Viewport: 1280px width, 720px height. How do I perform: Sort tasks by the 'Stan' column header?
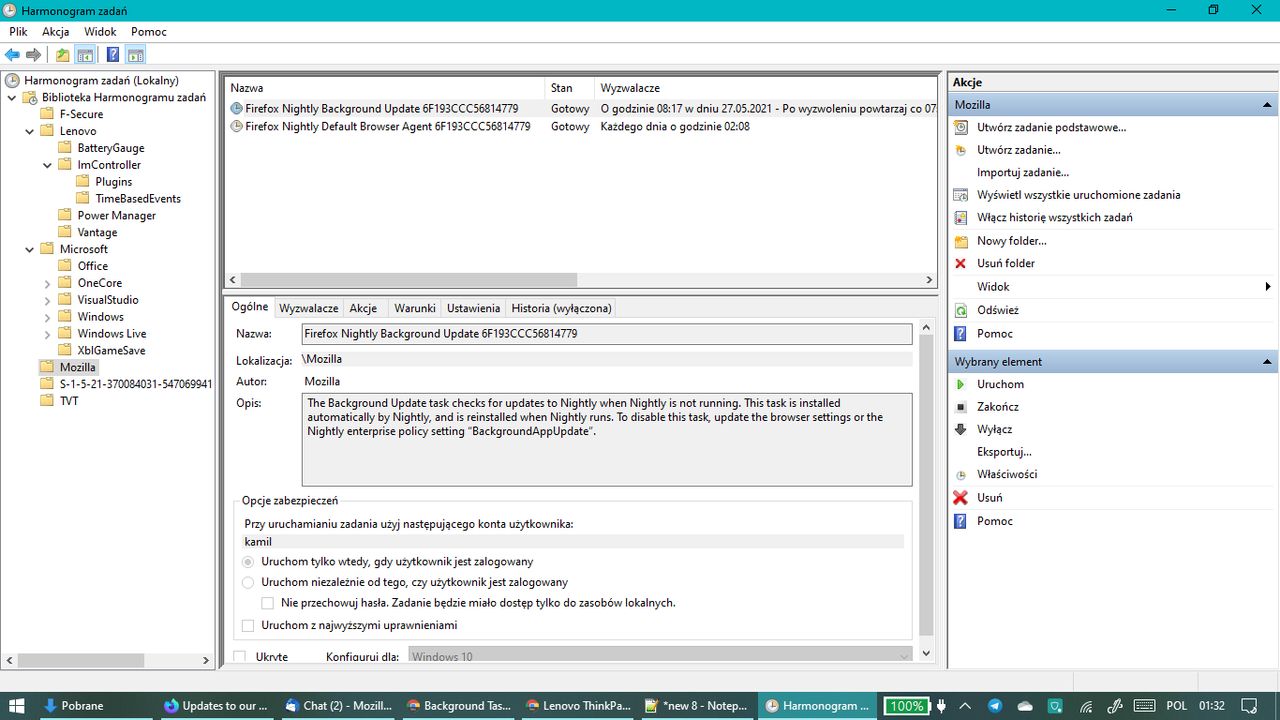pyautogui.click(x=570, y=88)
